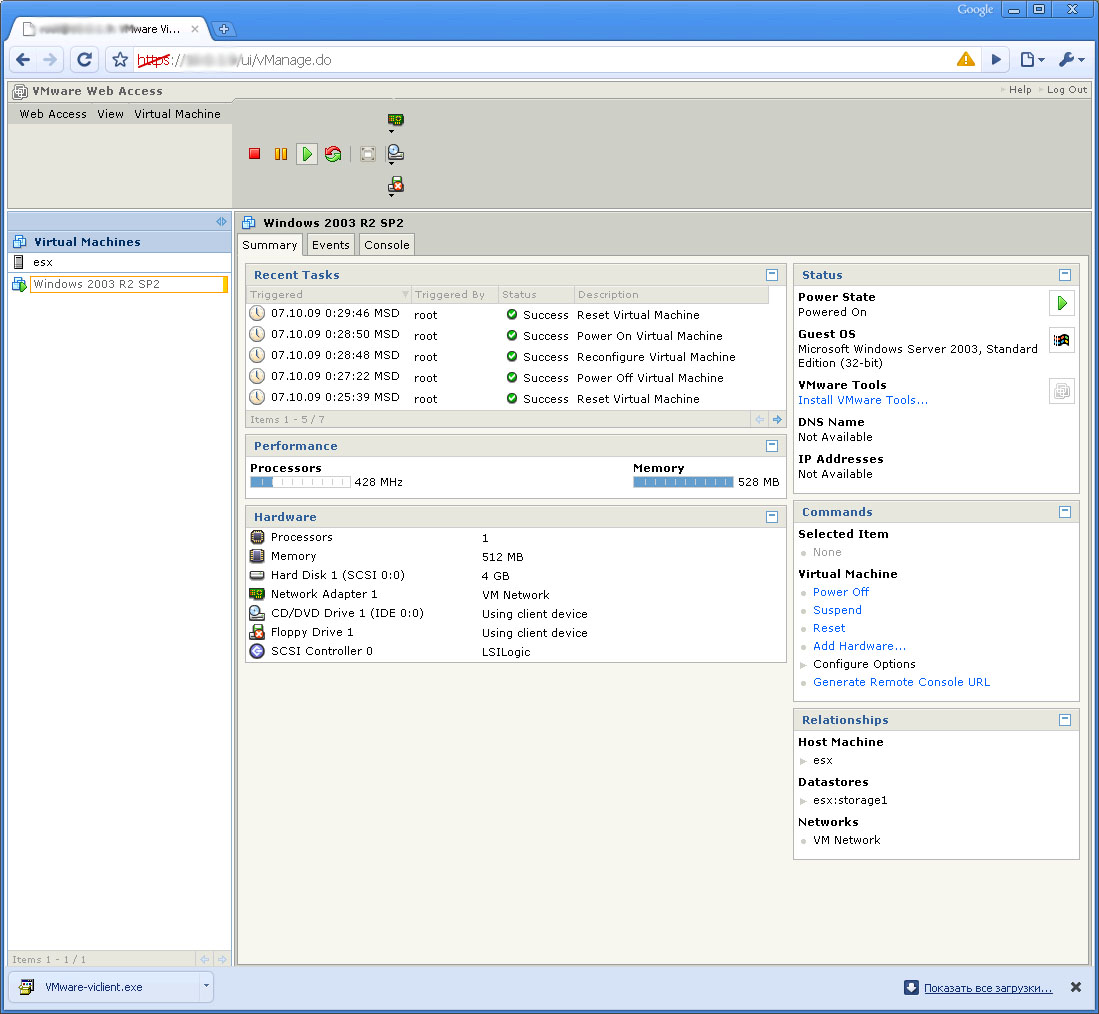Close the downloads bar
The width and height of the screenshot is (1099, 1014).
[x=1076, y=987]
